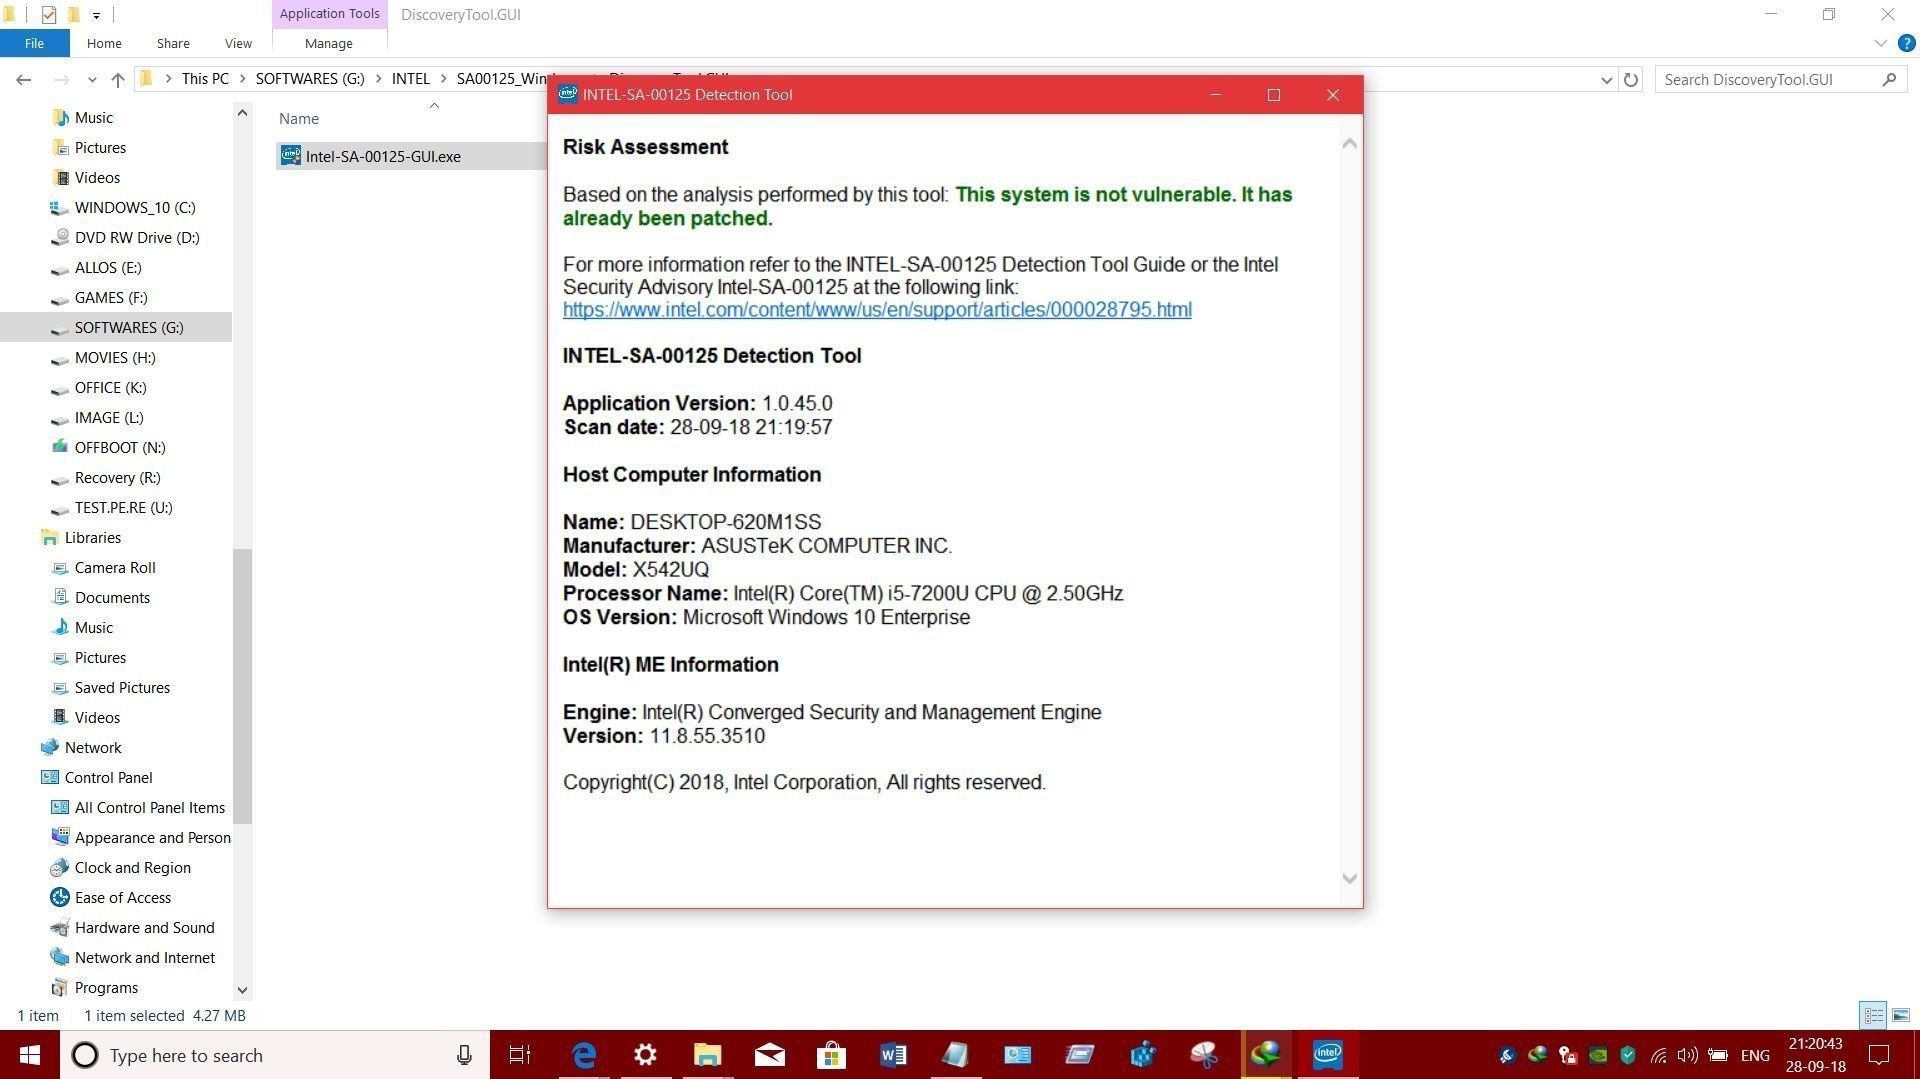The image size is (1920, 1079).
Task: Open Network in navigation pane
Action: coord(93,747)
